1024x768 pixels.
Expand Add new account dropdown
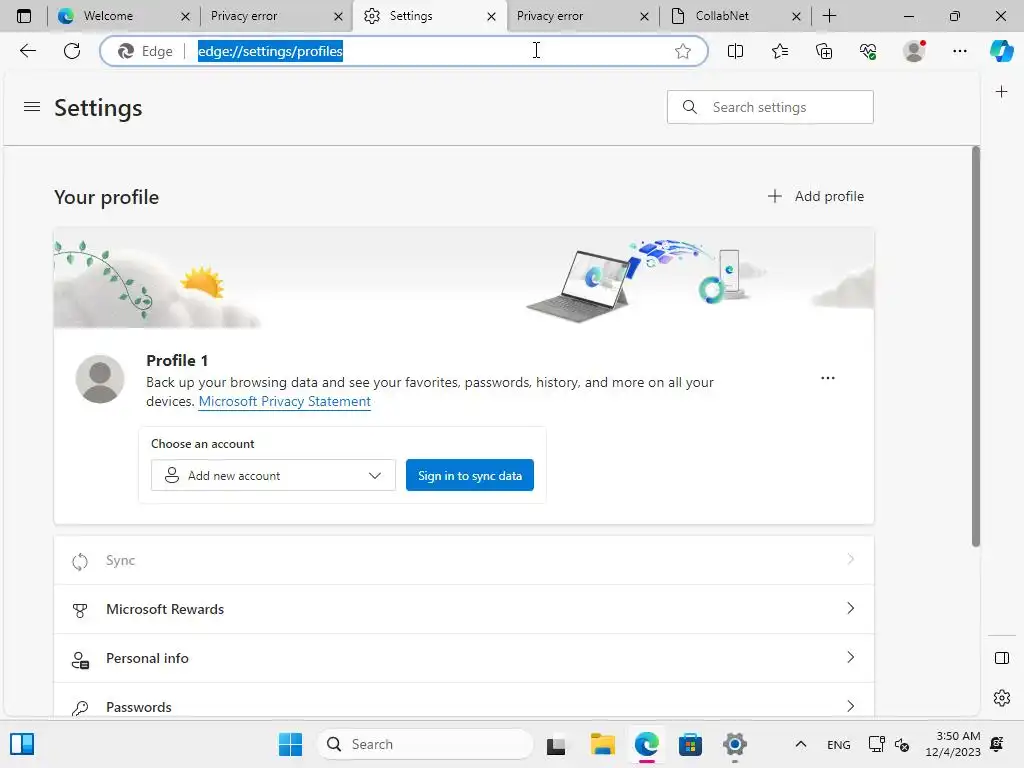pyautogui.click(x=273, y=475)
